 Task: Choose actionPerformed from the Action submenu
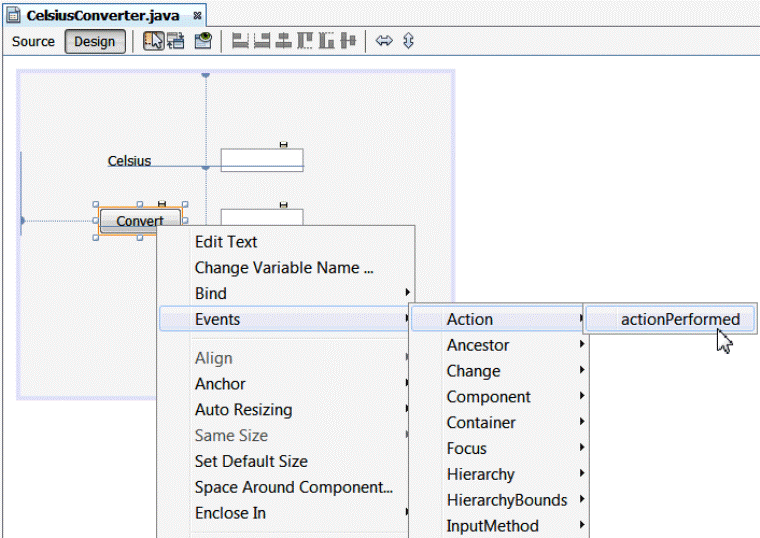(x=680, y=320)
